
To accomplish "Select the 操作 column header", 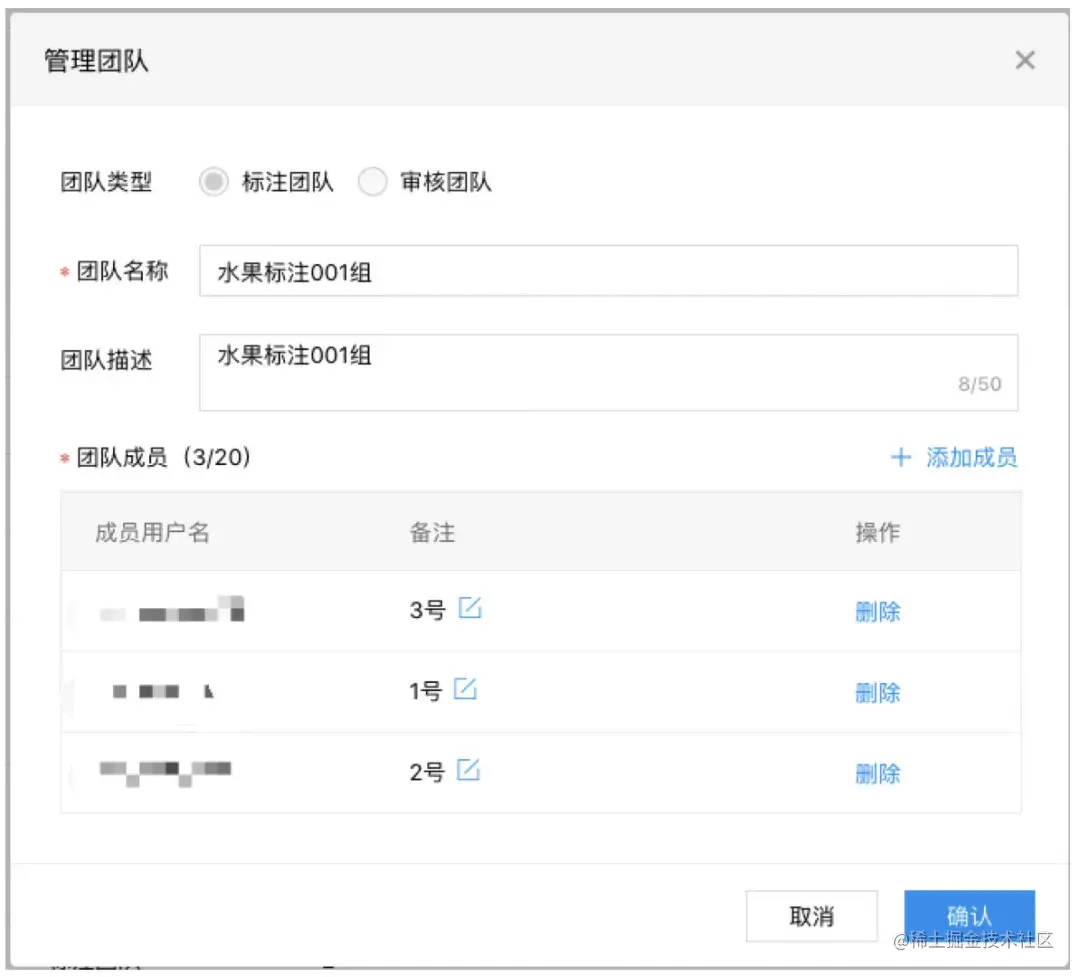I will pyautogui.click(x=878, y=532).
